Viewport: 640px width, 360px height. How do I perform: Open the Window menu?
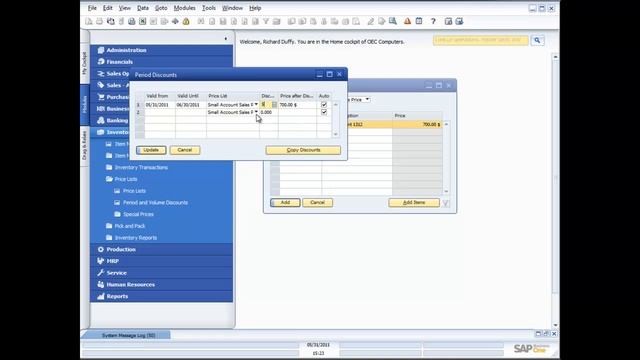232,8
